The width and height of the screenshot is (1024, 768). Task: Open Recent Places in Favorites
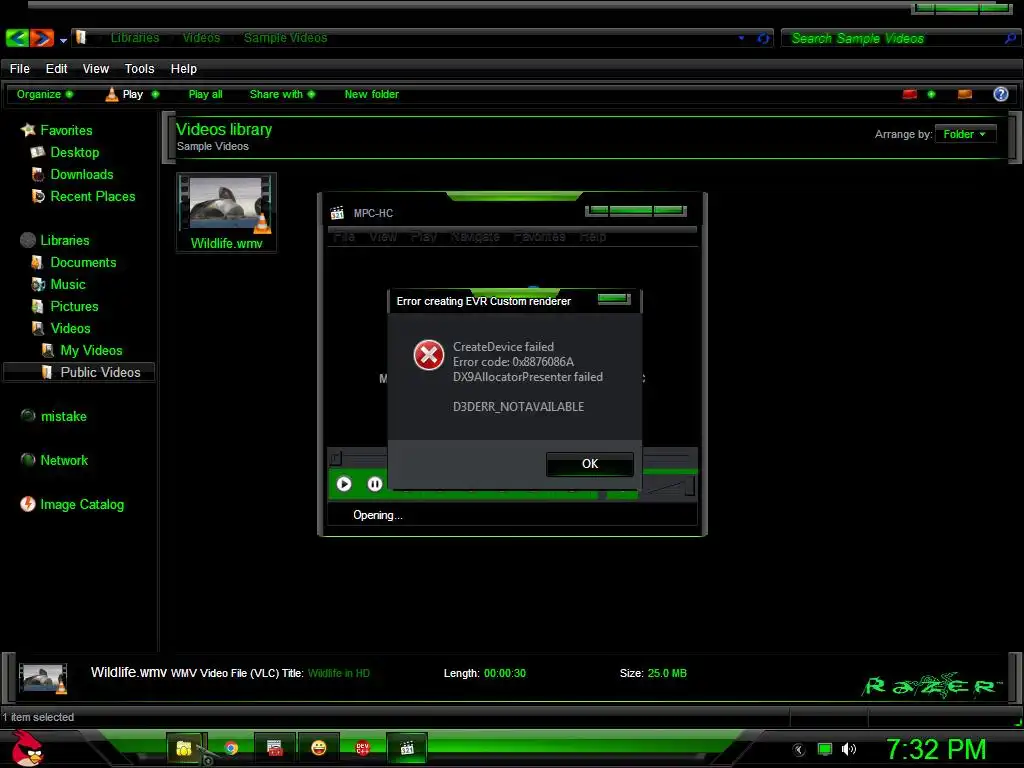coord(93,197)
